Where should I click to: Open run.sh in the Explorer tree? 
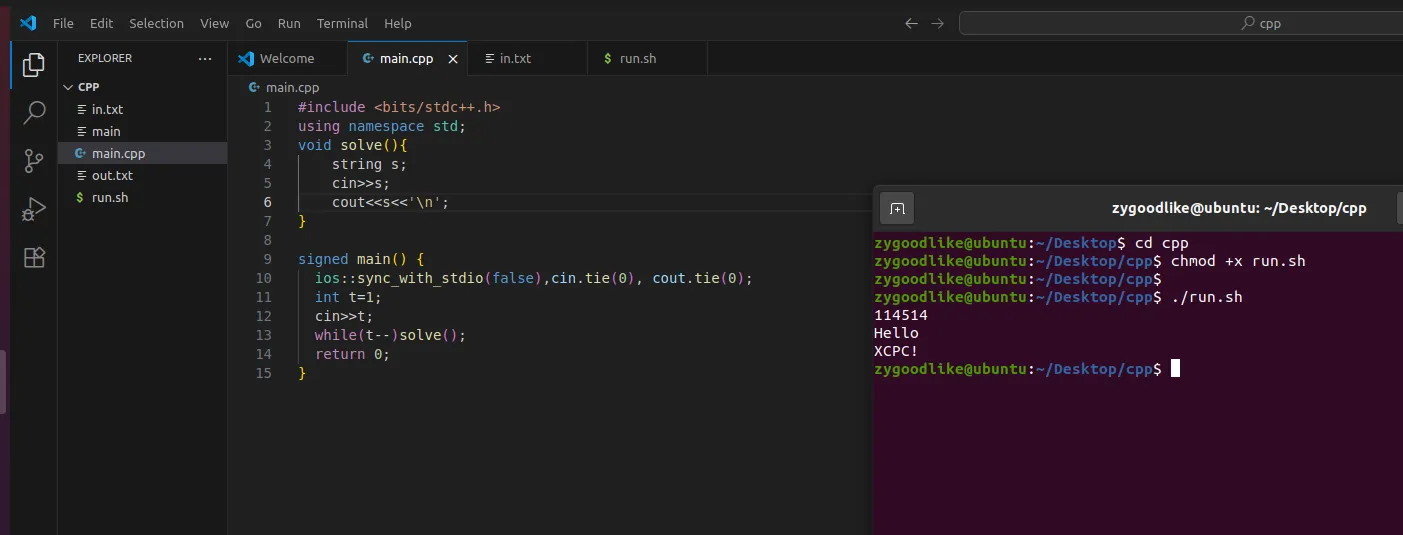(x=142, y=197)
